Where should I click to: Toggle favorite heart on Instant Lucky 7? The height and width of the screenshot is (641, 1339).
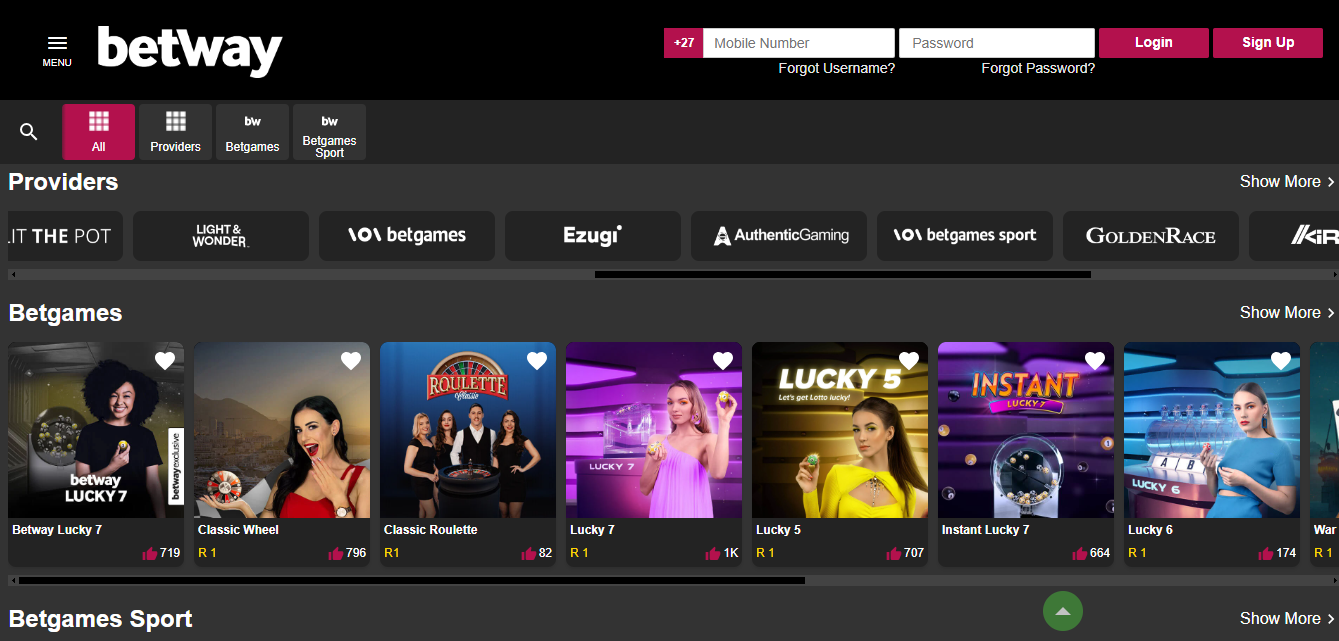[x=1095, y=361]
